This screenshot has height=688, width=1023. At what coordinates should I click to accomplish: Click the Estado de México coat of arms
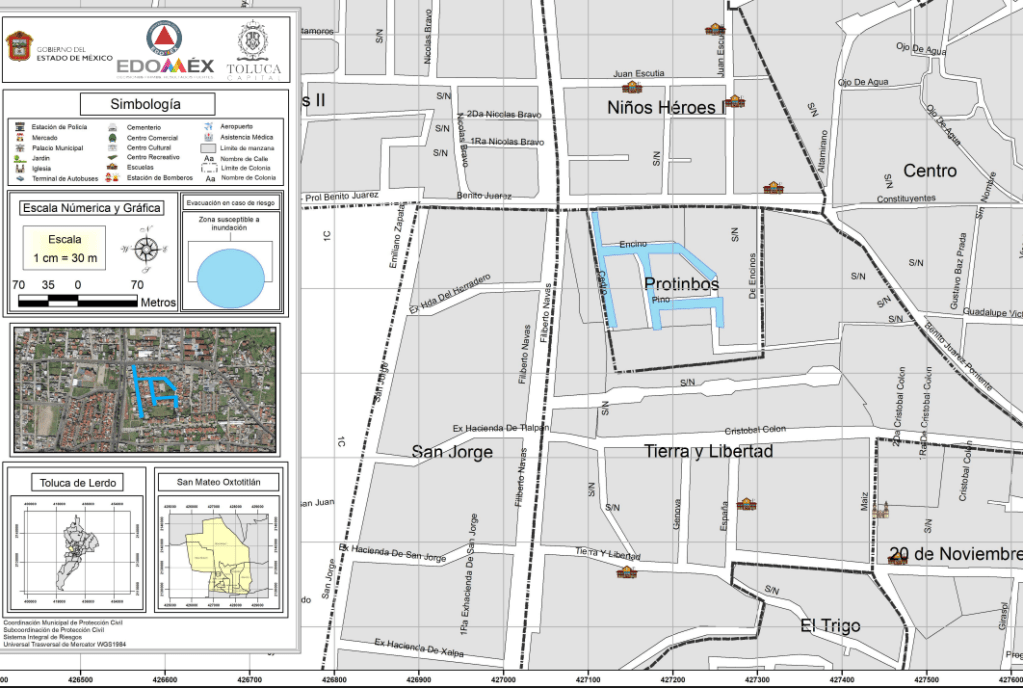19,46
